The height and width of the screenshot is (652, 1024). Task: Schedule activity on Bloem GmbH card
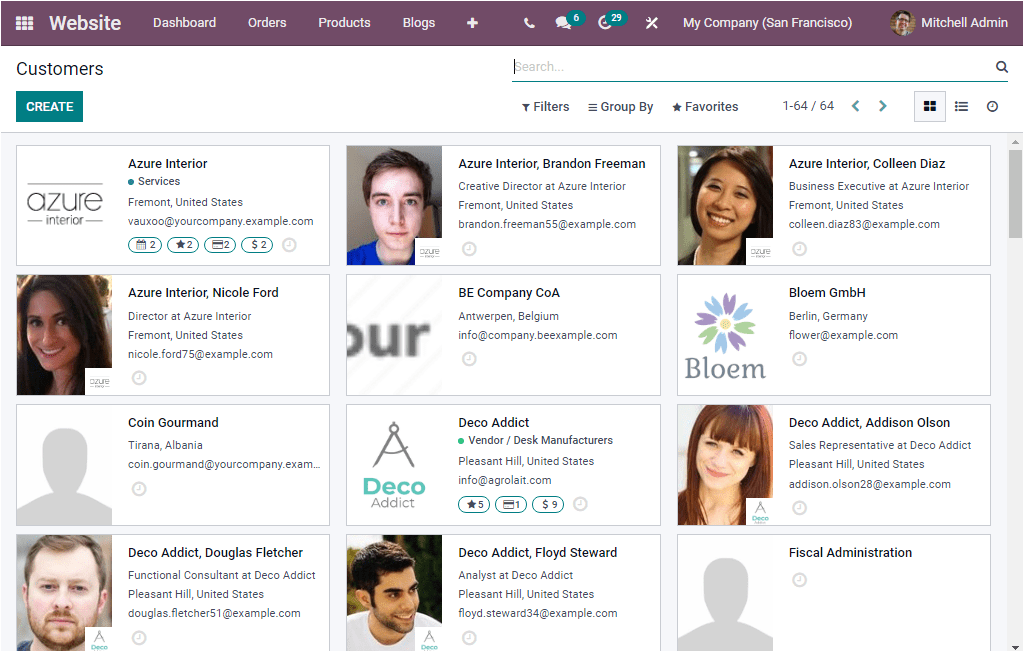[799, 358]
